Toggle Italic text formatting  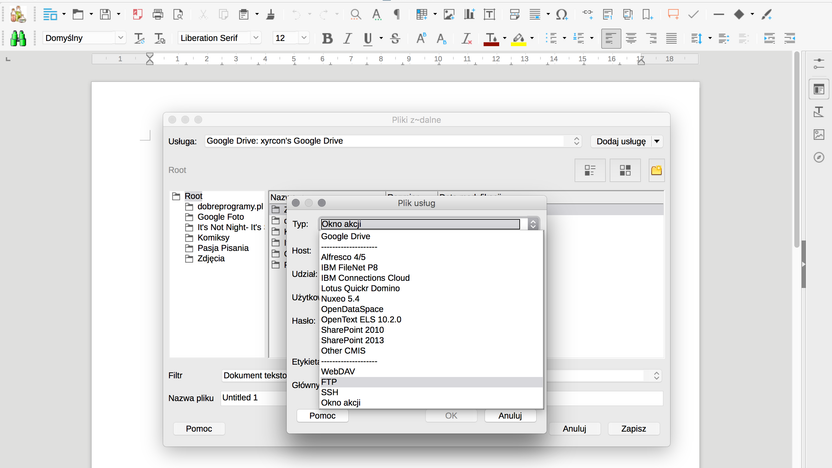(x=348, y=38)
